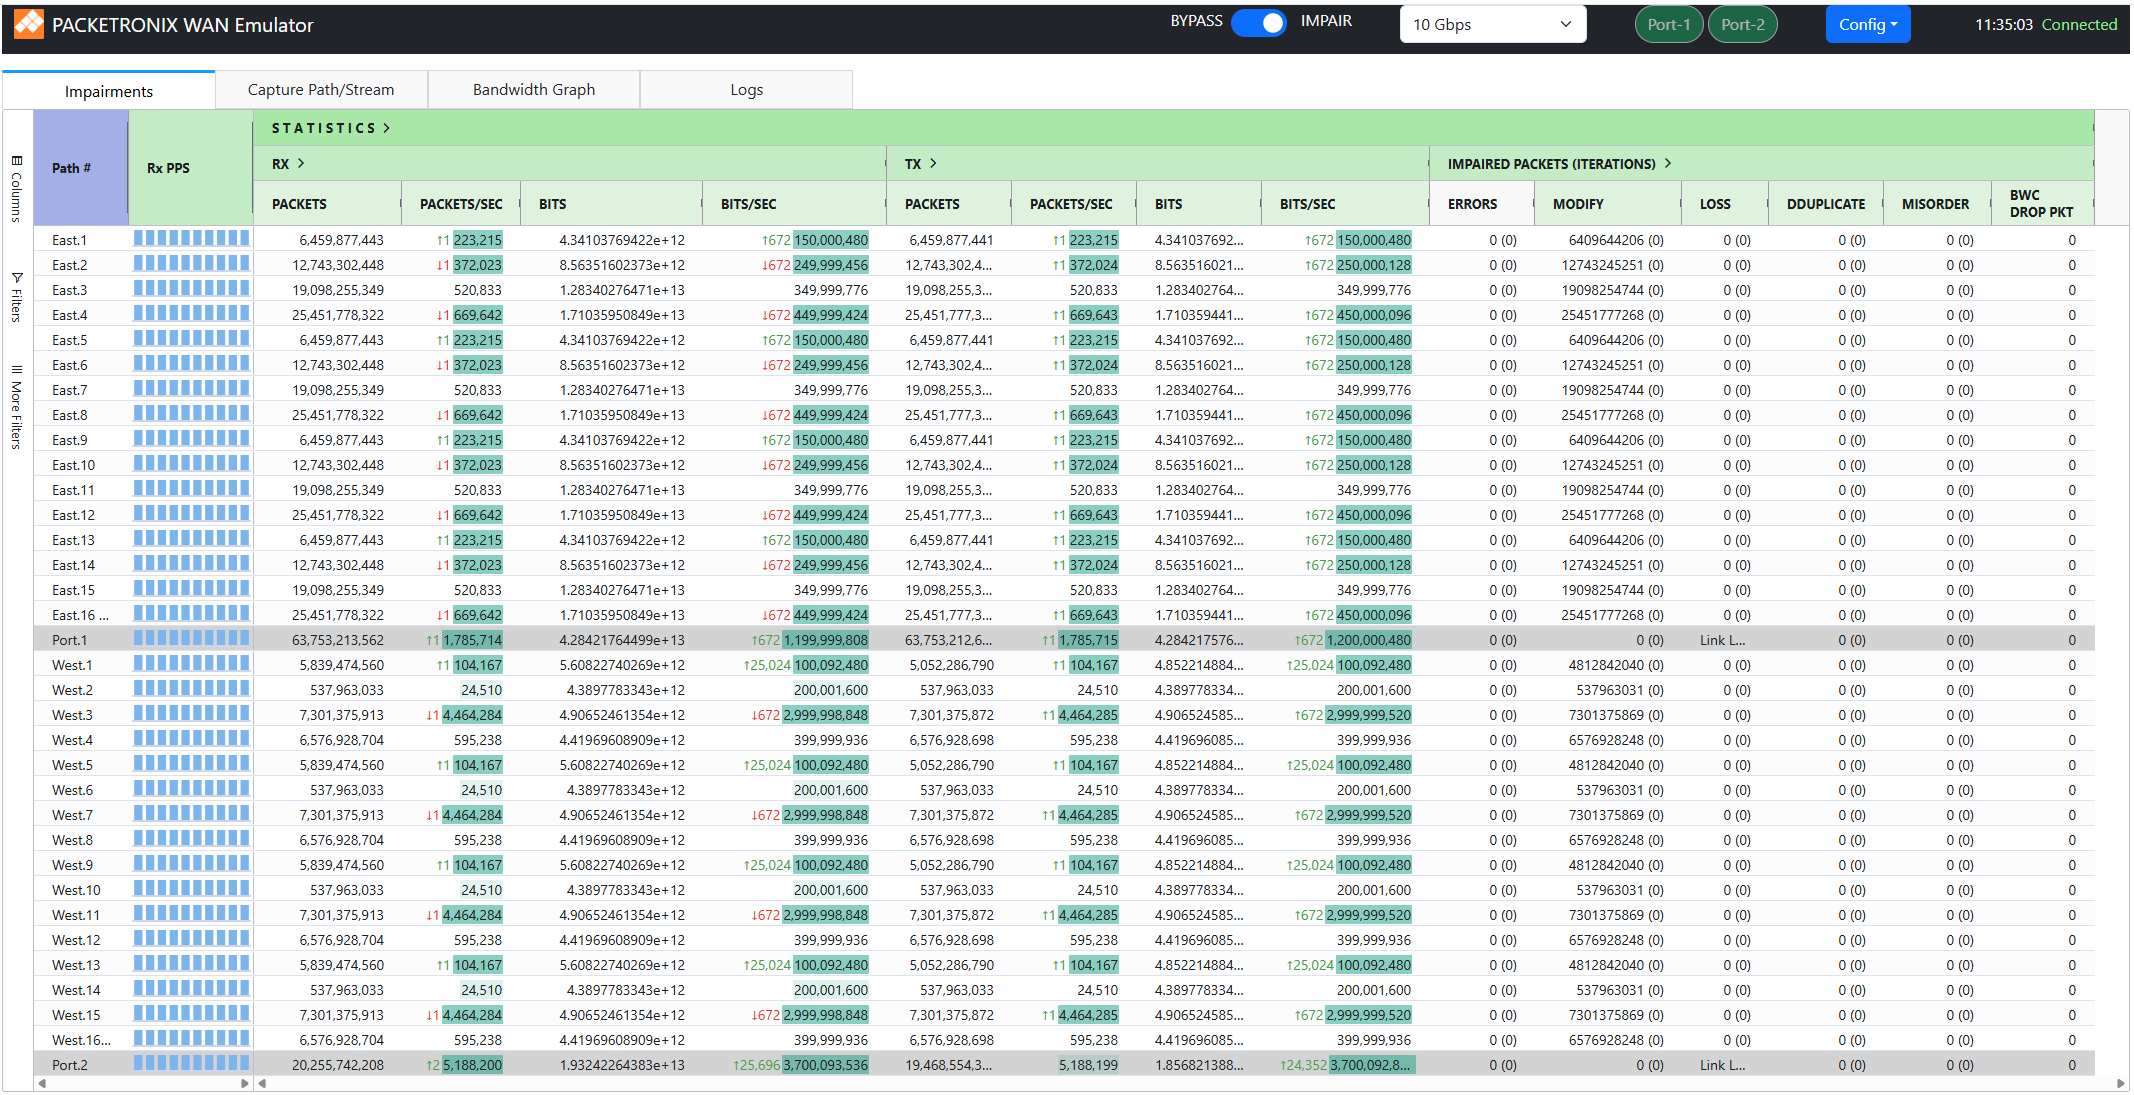The height and width of the screenshot is (1095, 2134).
Task: Click modify value 7301375869 (0) in West.3 row
Action: pos(1616,715)
